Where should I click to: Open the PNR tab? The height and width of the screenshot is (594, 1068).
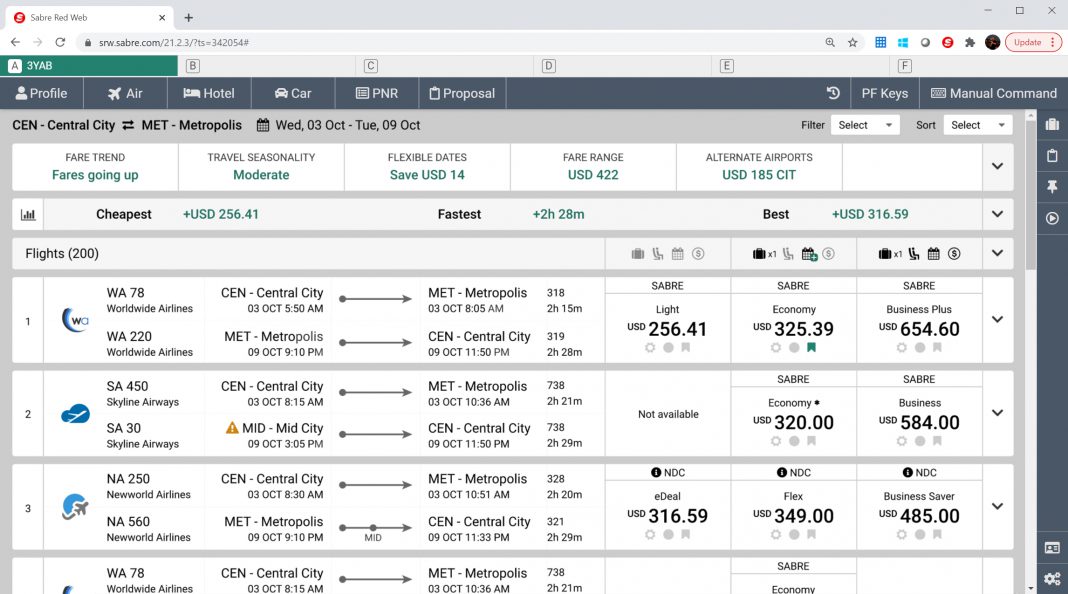(x=377, y=93)
